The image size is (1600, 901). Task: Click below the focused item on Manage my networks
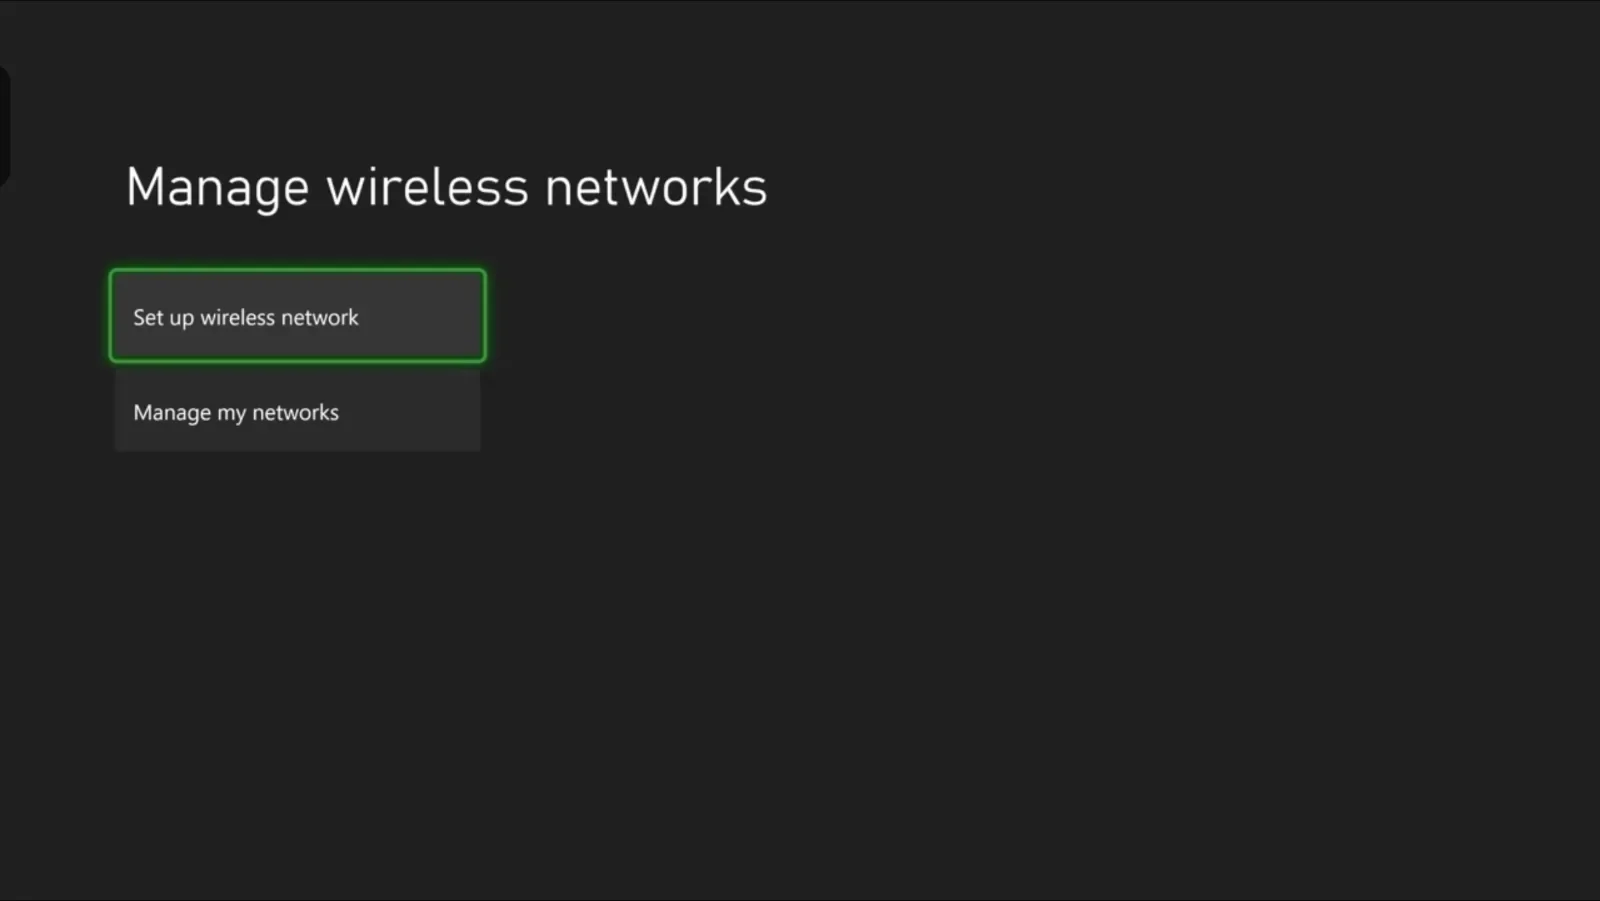click(297, 412)
